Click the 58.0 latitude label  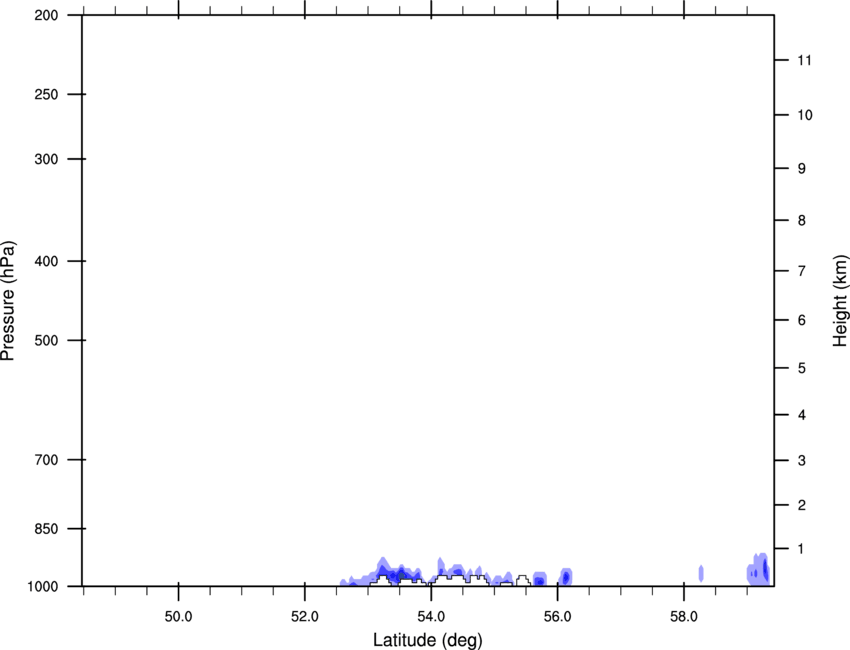pyautogui.click(x=684, y=617)
